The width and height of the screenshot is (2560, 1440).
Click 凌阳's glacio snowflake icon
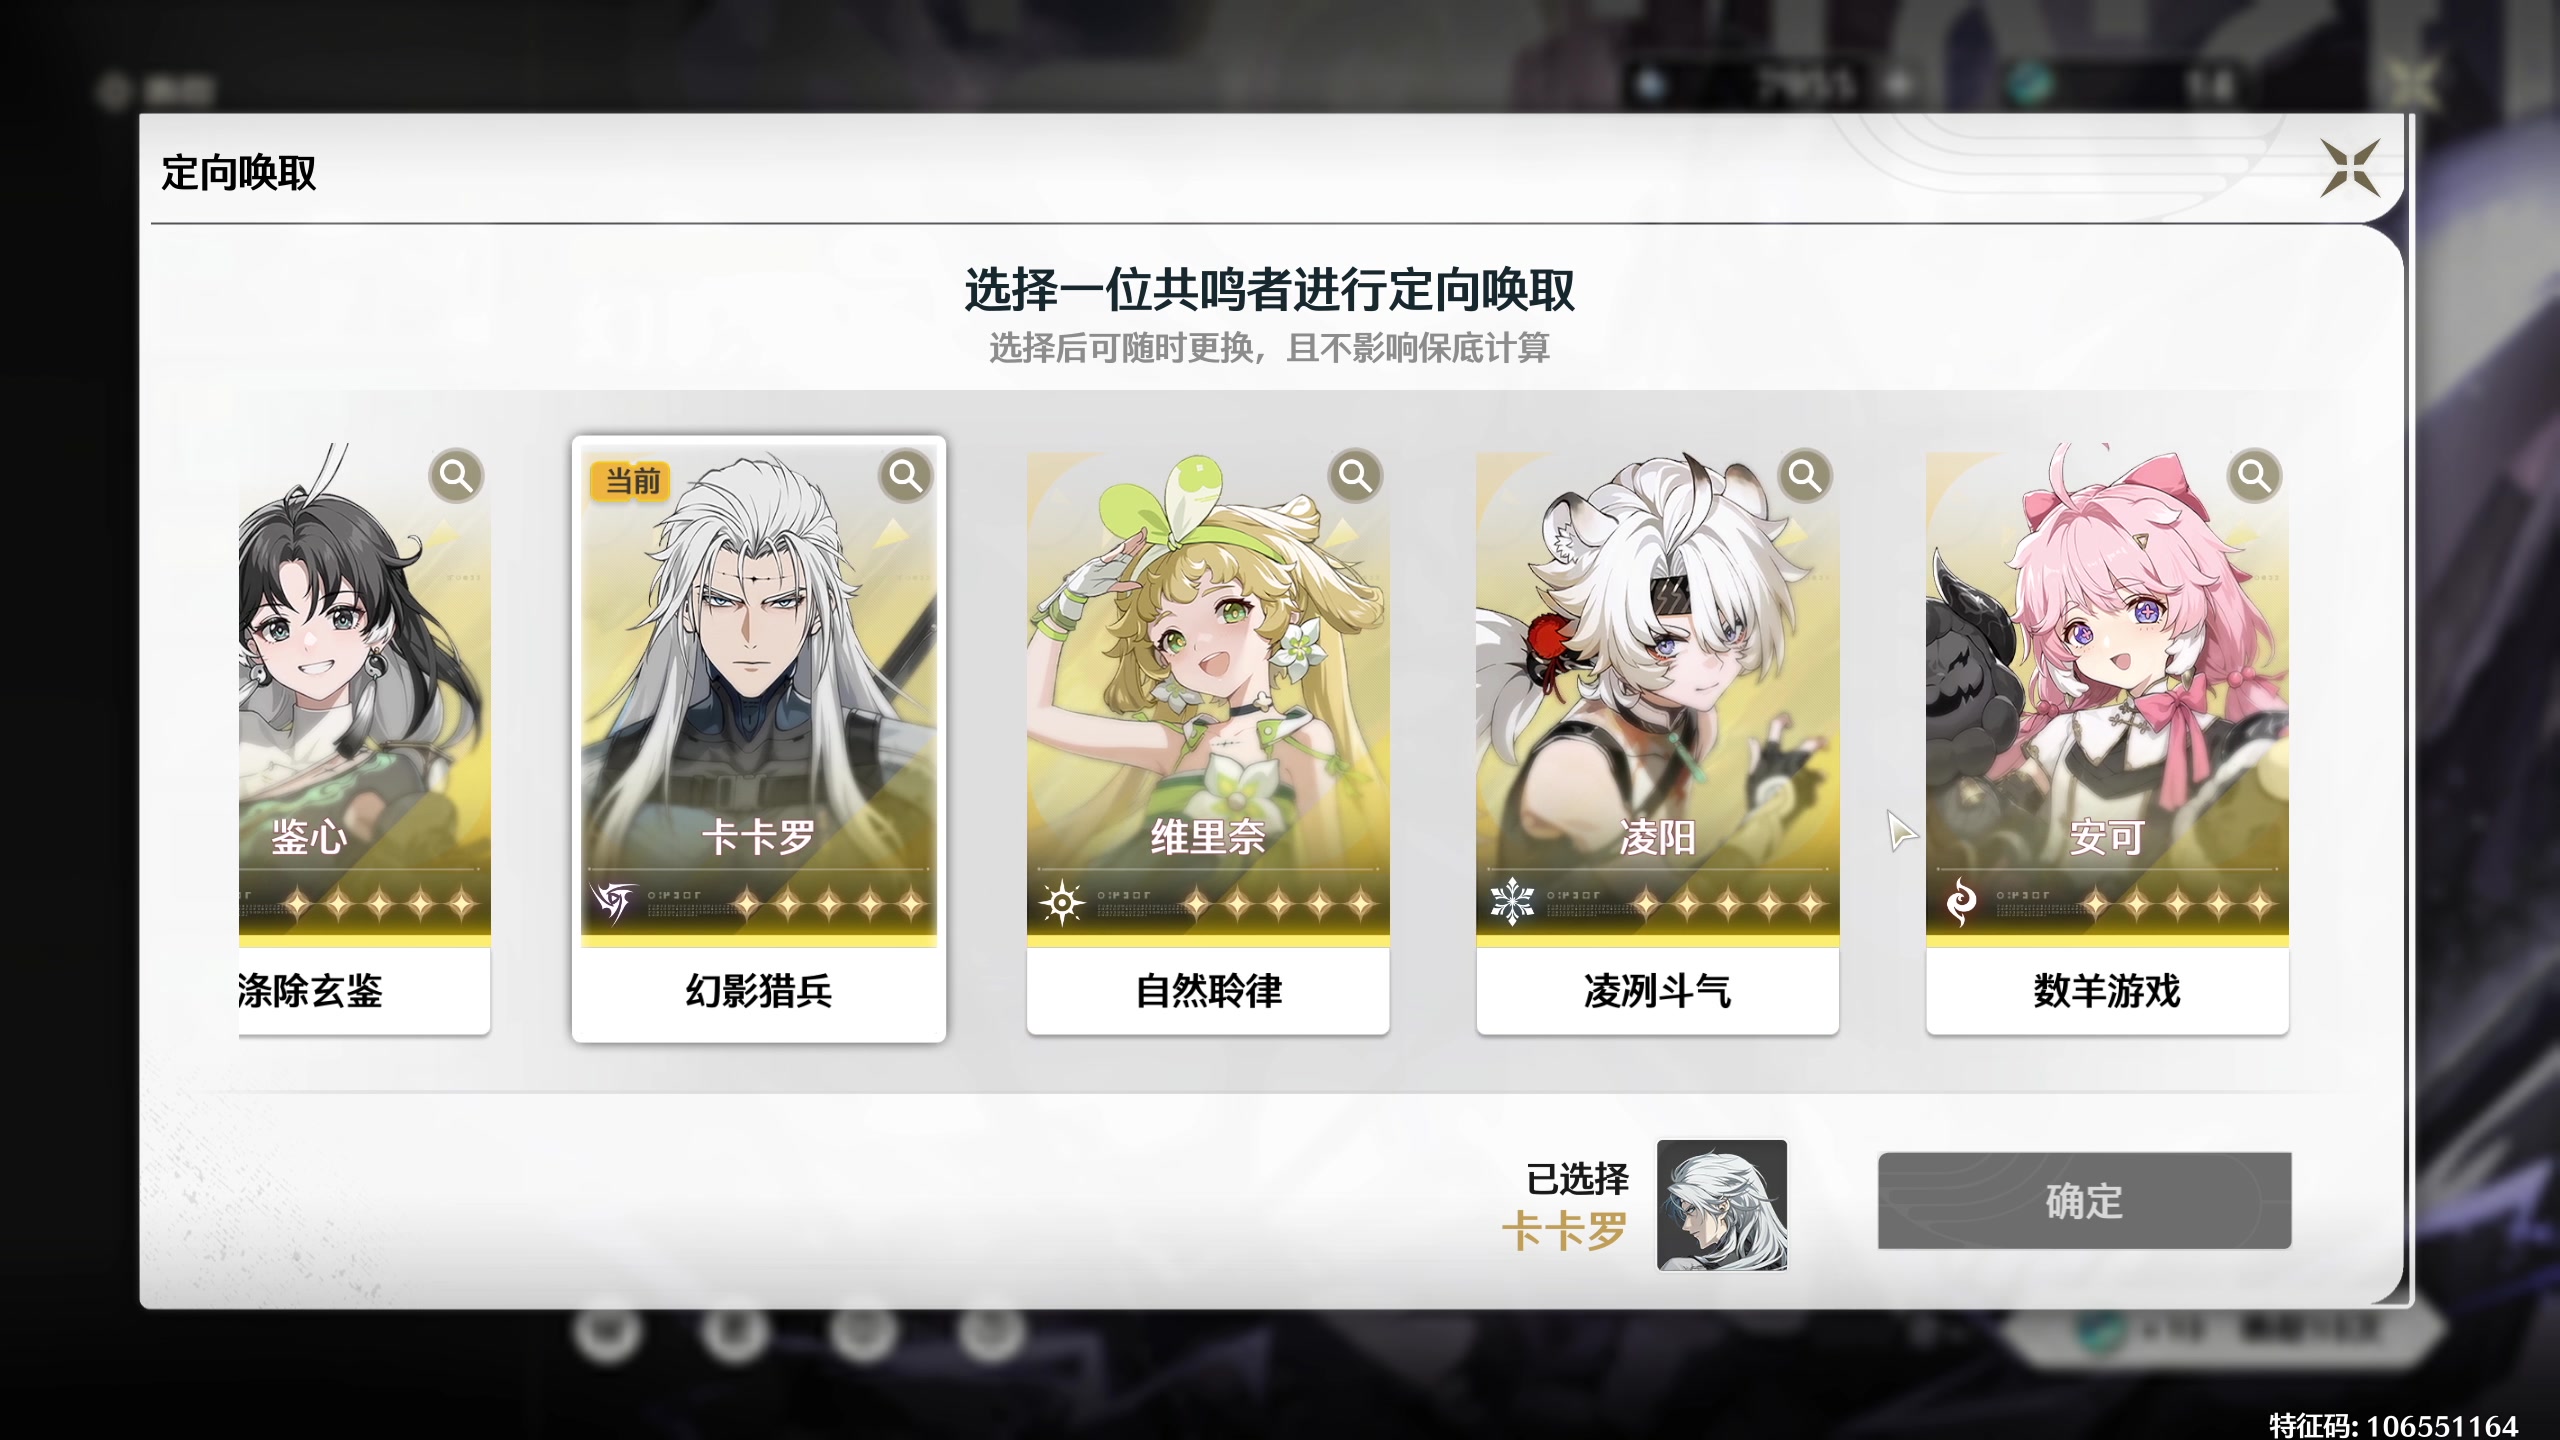pos(1512,903)
